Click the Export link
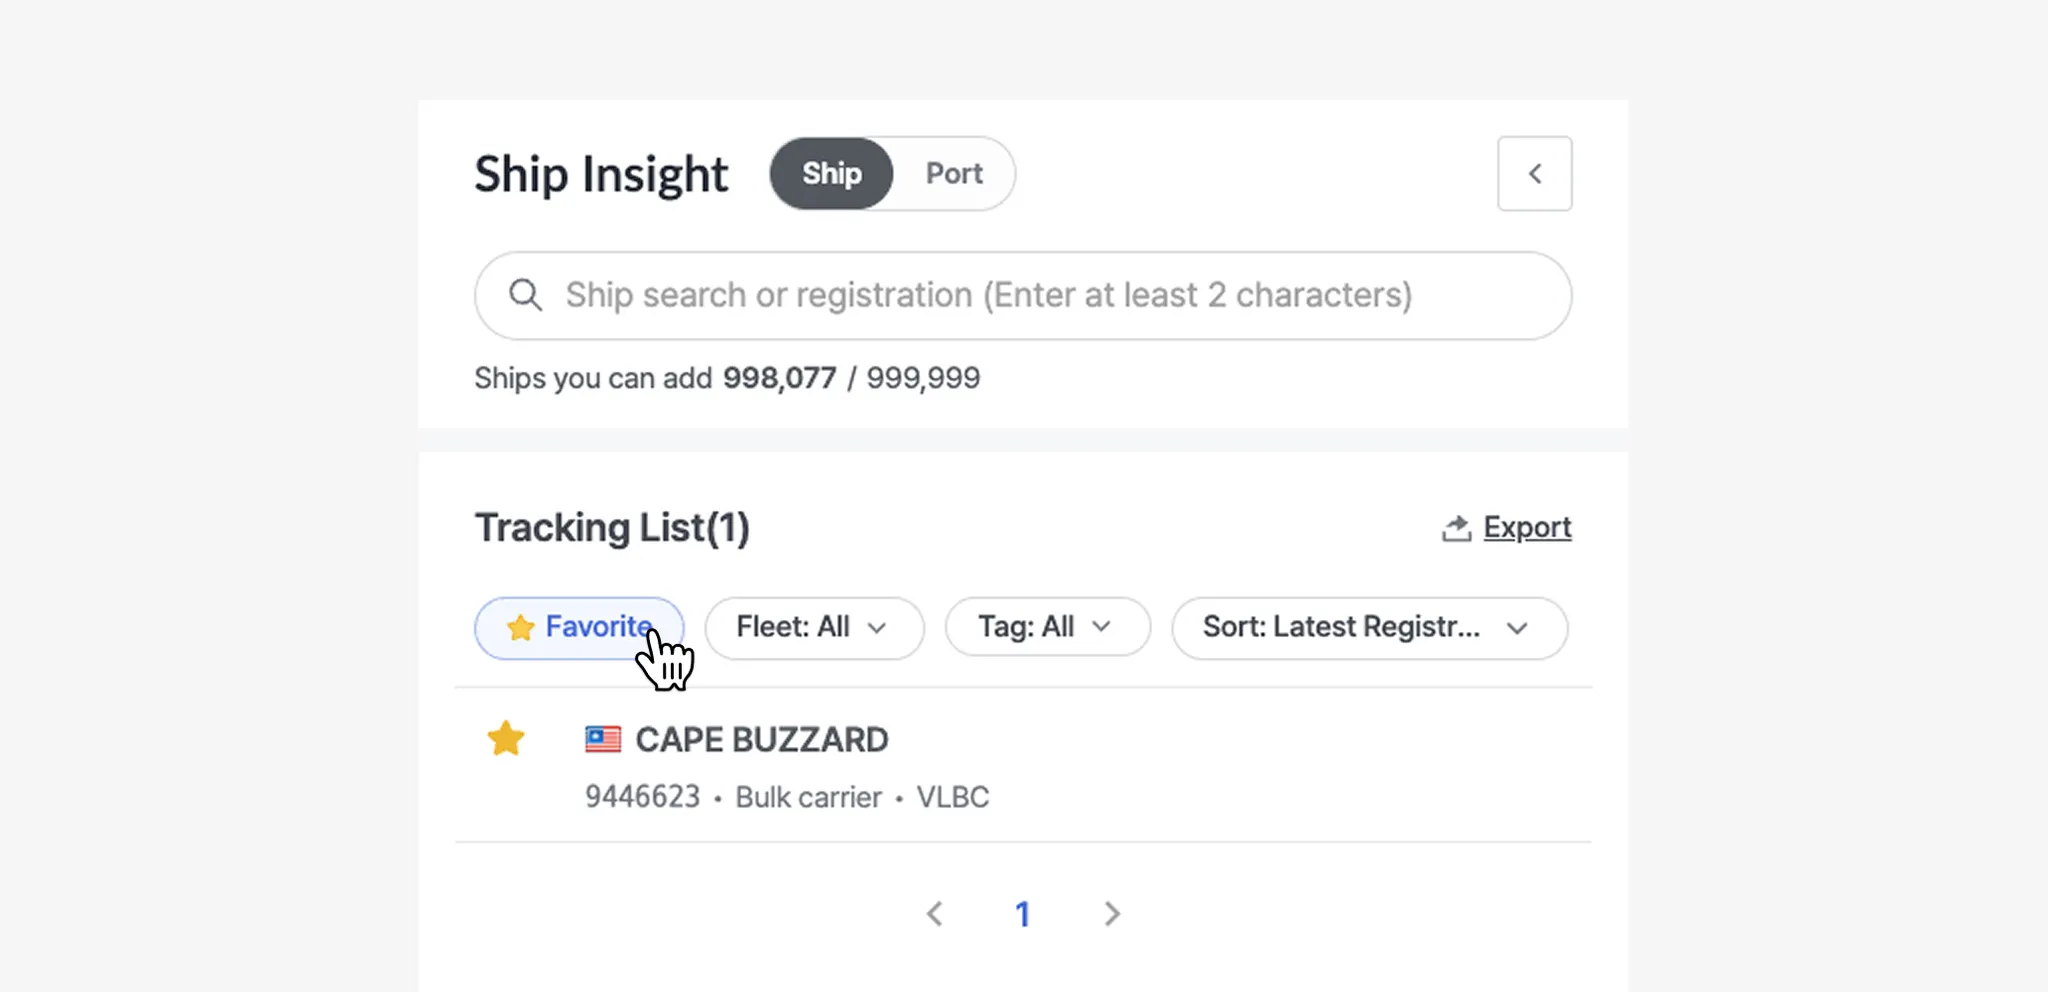This screenshot has height=992, width=2048. [1527, 527]
